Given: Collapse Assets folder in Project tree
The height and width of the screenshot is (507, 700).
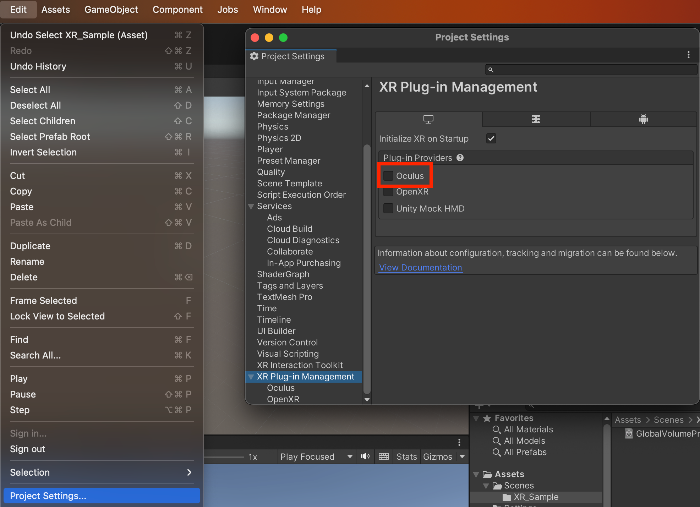Looking at the screenshot, I should click(x=476, y=474).
